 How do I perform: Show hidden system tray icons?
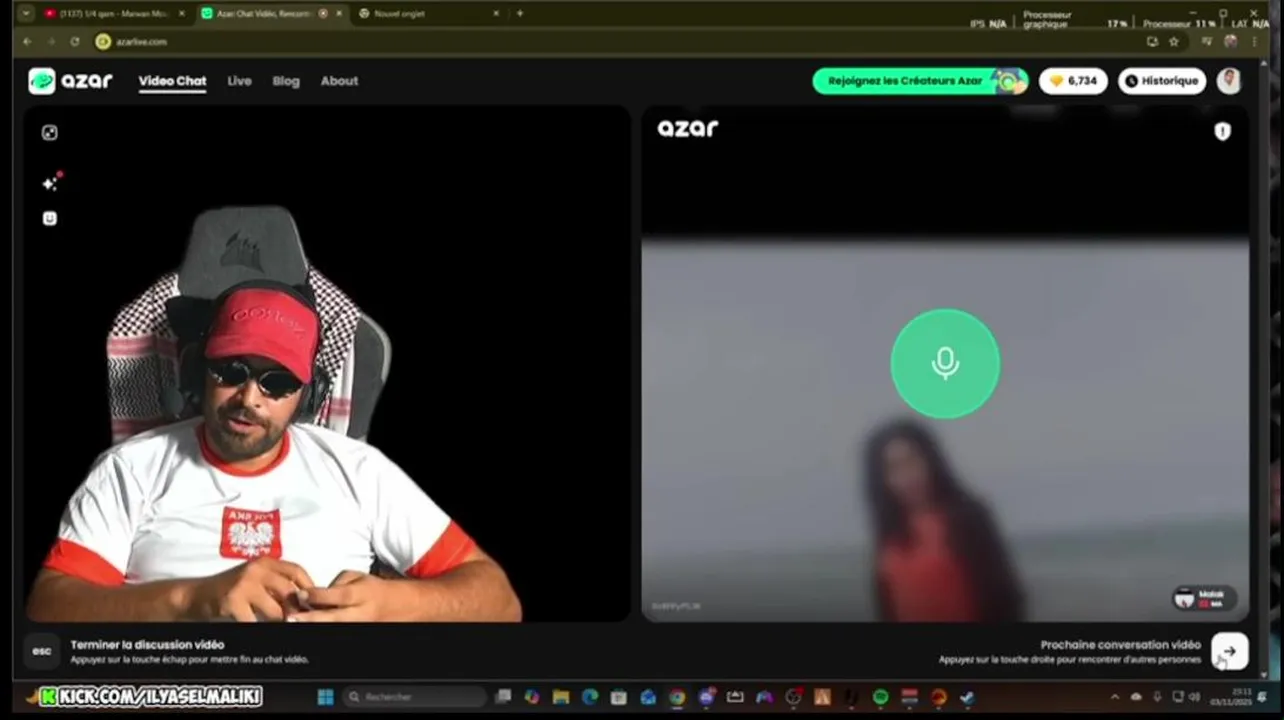[1115, 697]
